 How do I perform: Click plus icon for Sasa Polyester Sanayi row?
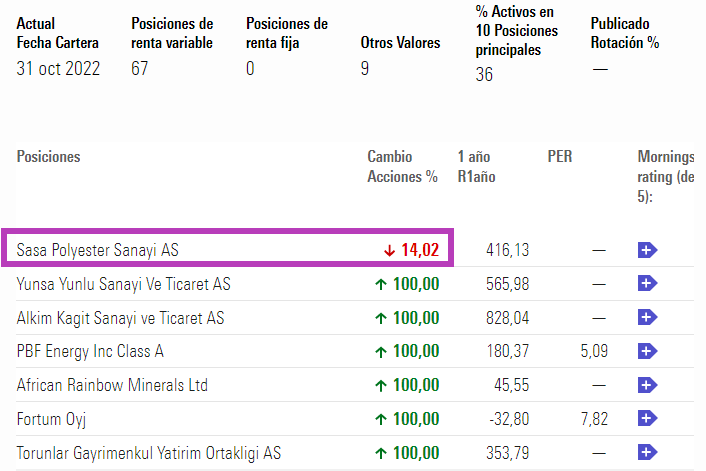[x=647, y=250]
